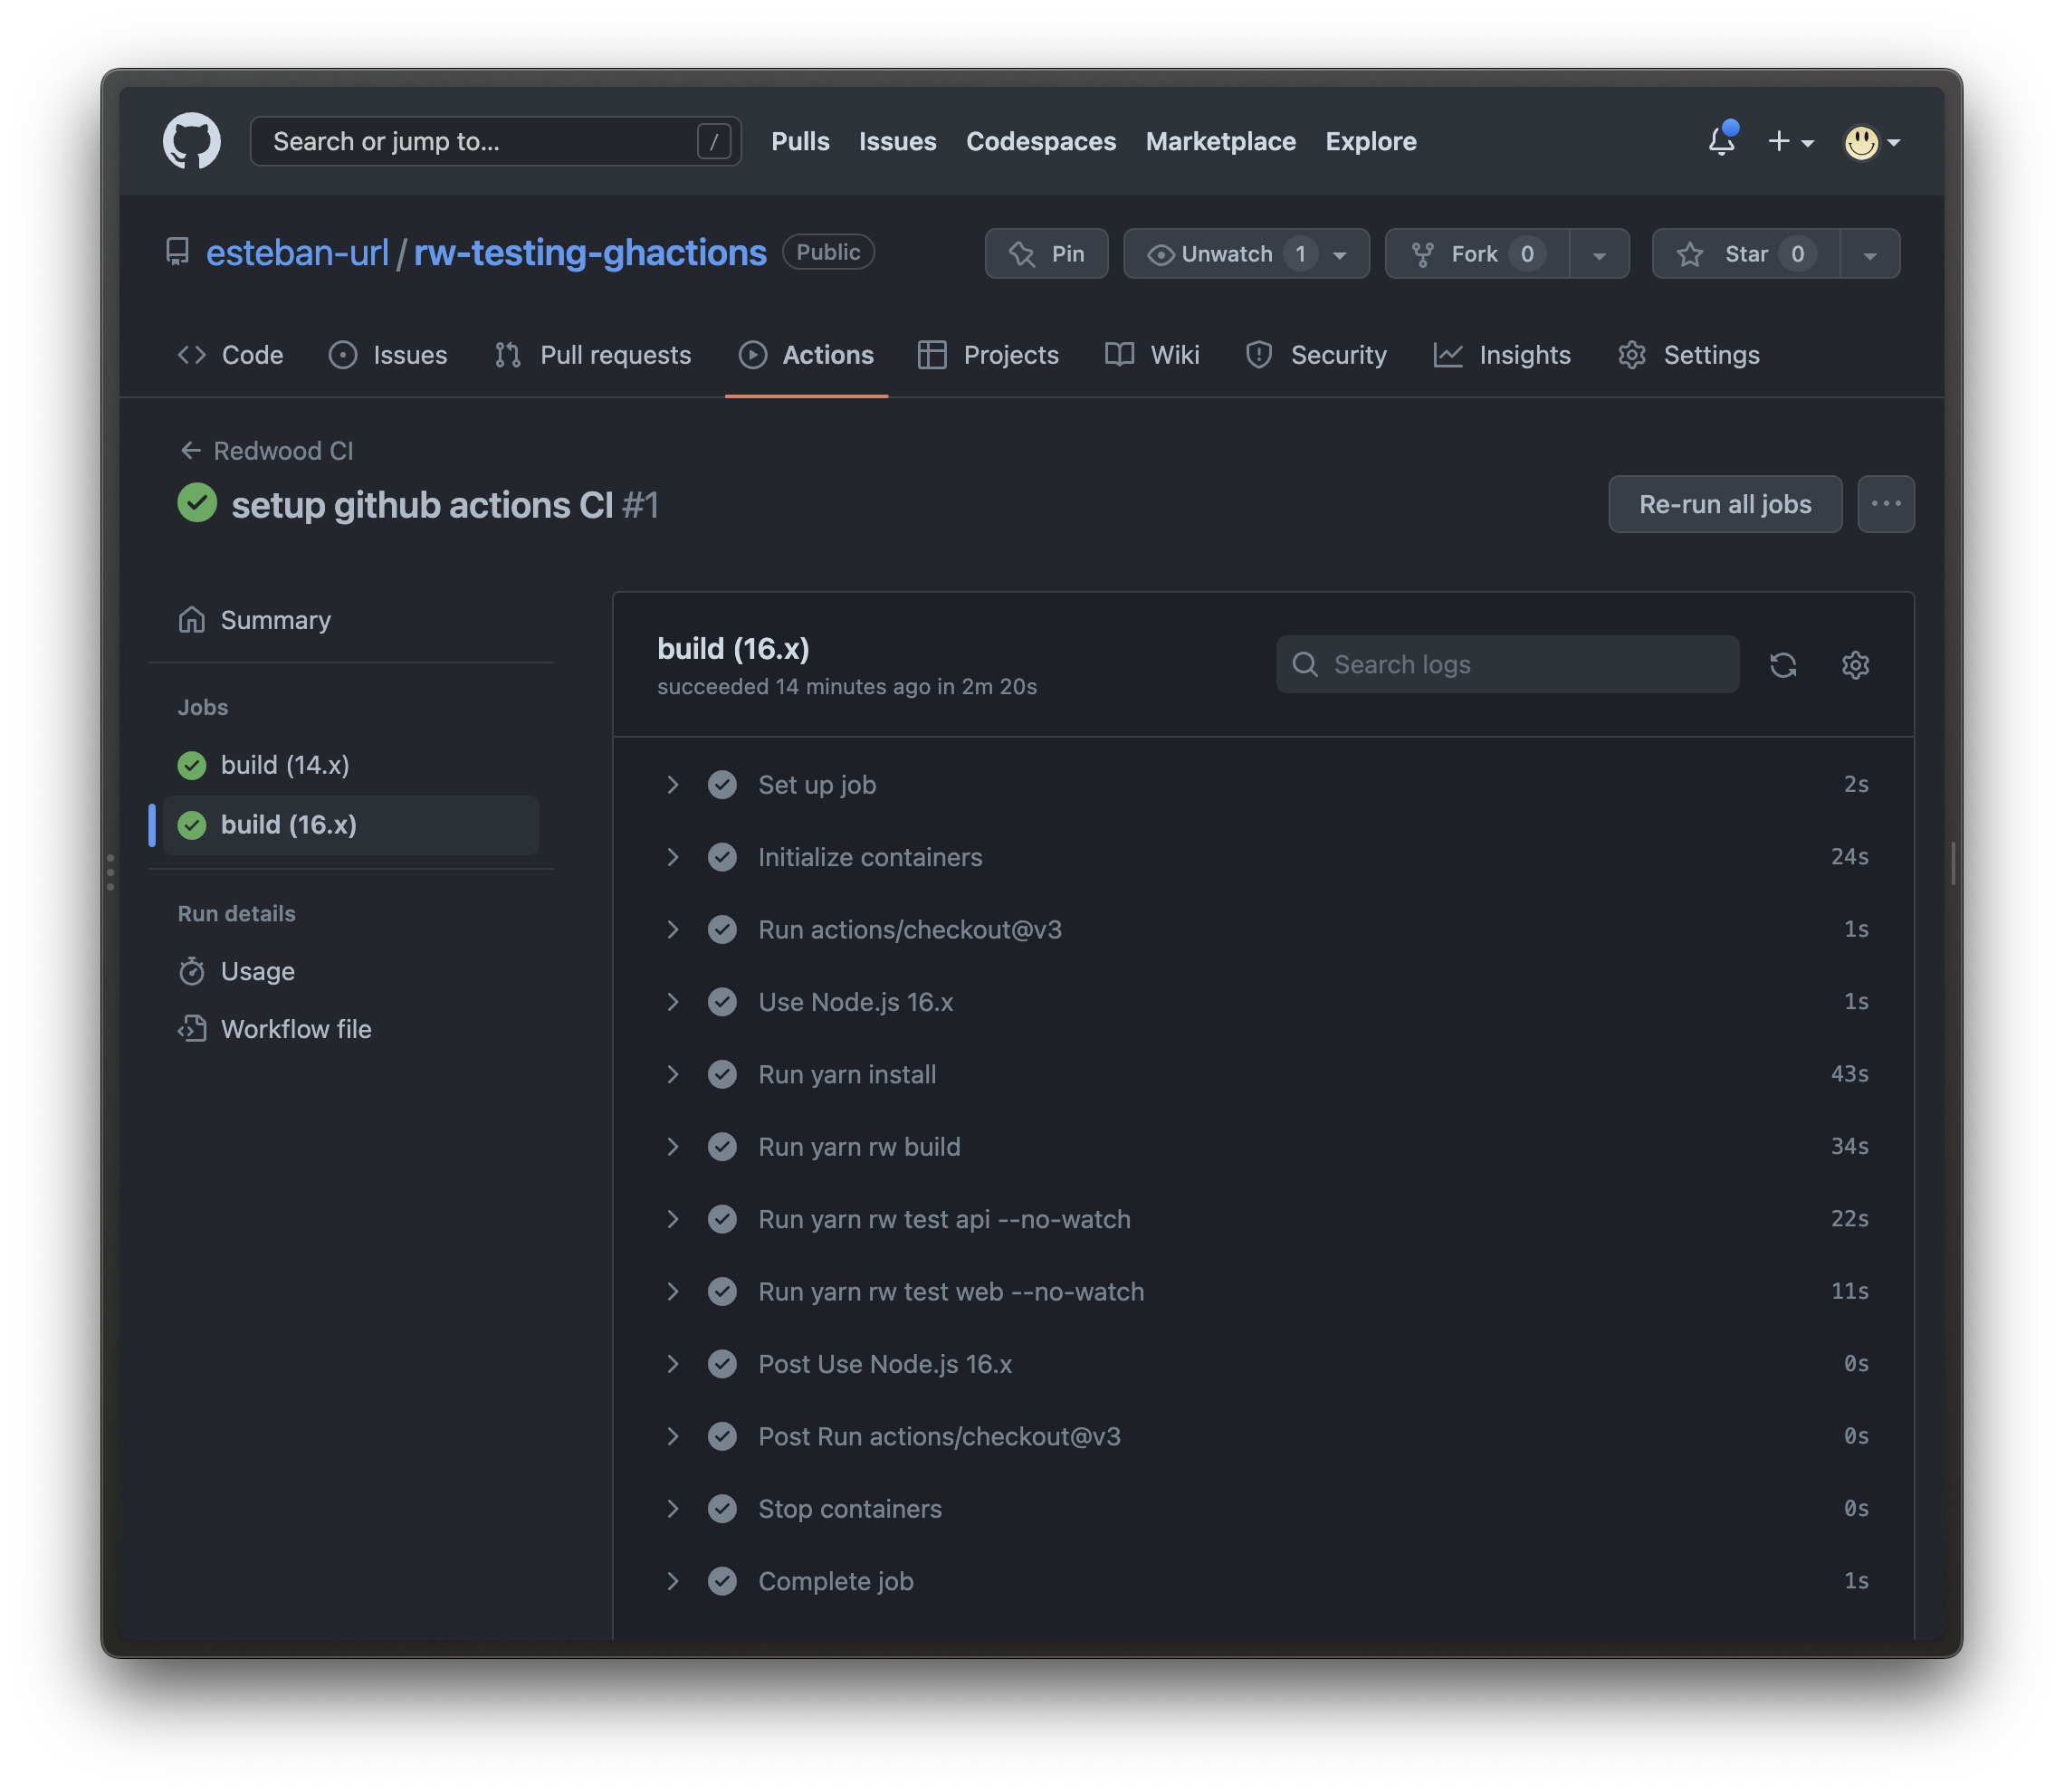Switch to the repository Issues tab
The width and height of the screenshot is (2064, 1792).
click(388, 355)
